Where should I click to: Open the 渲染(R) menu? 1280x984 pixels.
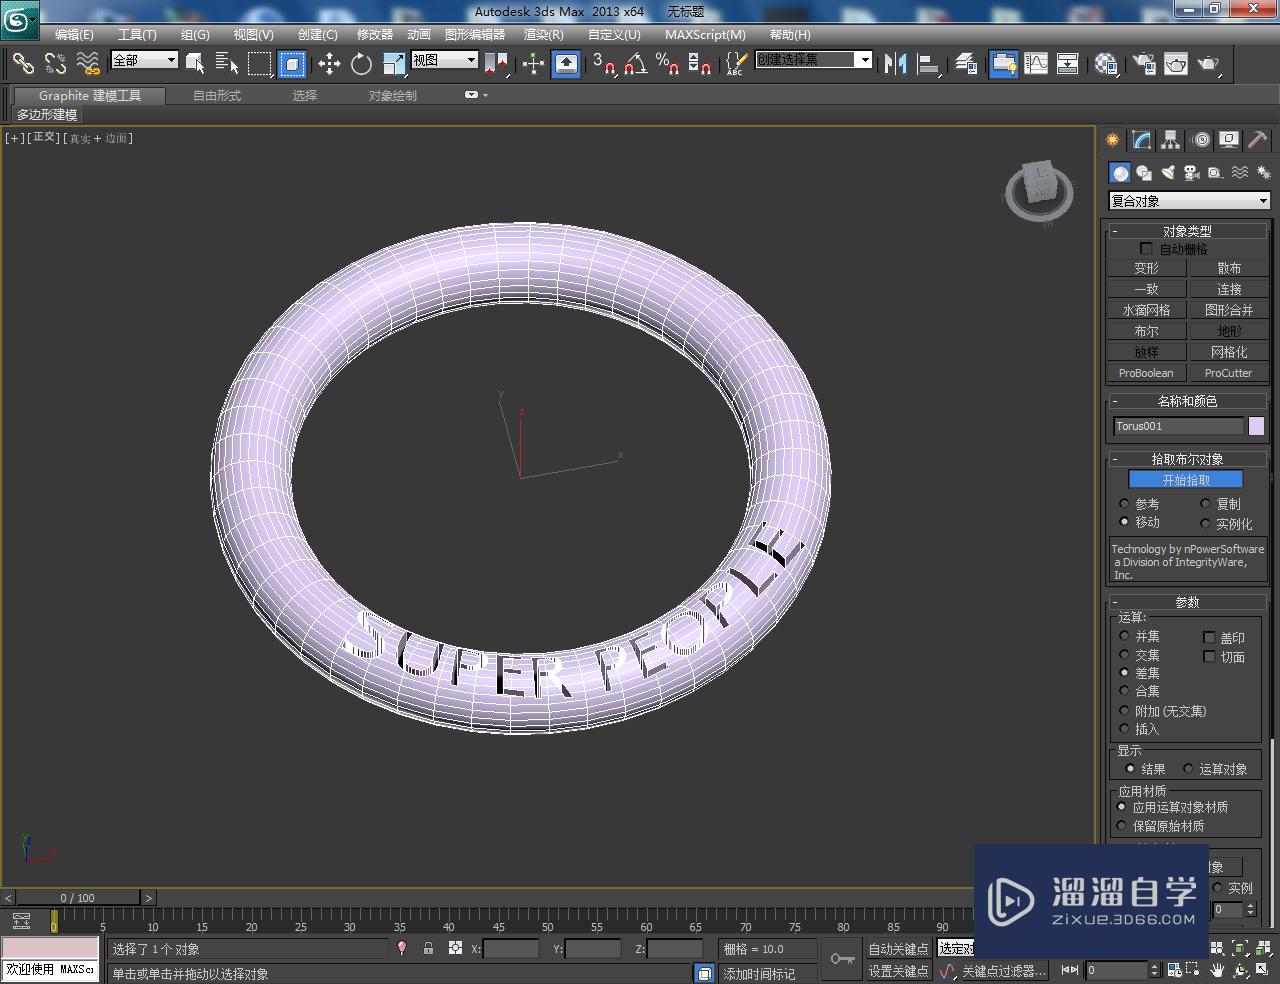pos(544,35)
